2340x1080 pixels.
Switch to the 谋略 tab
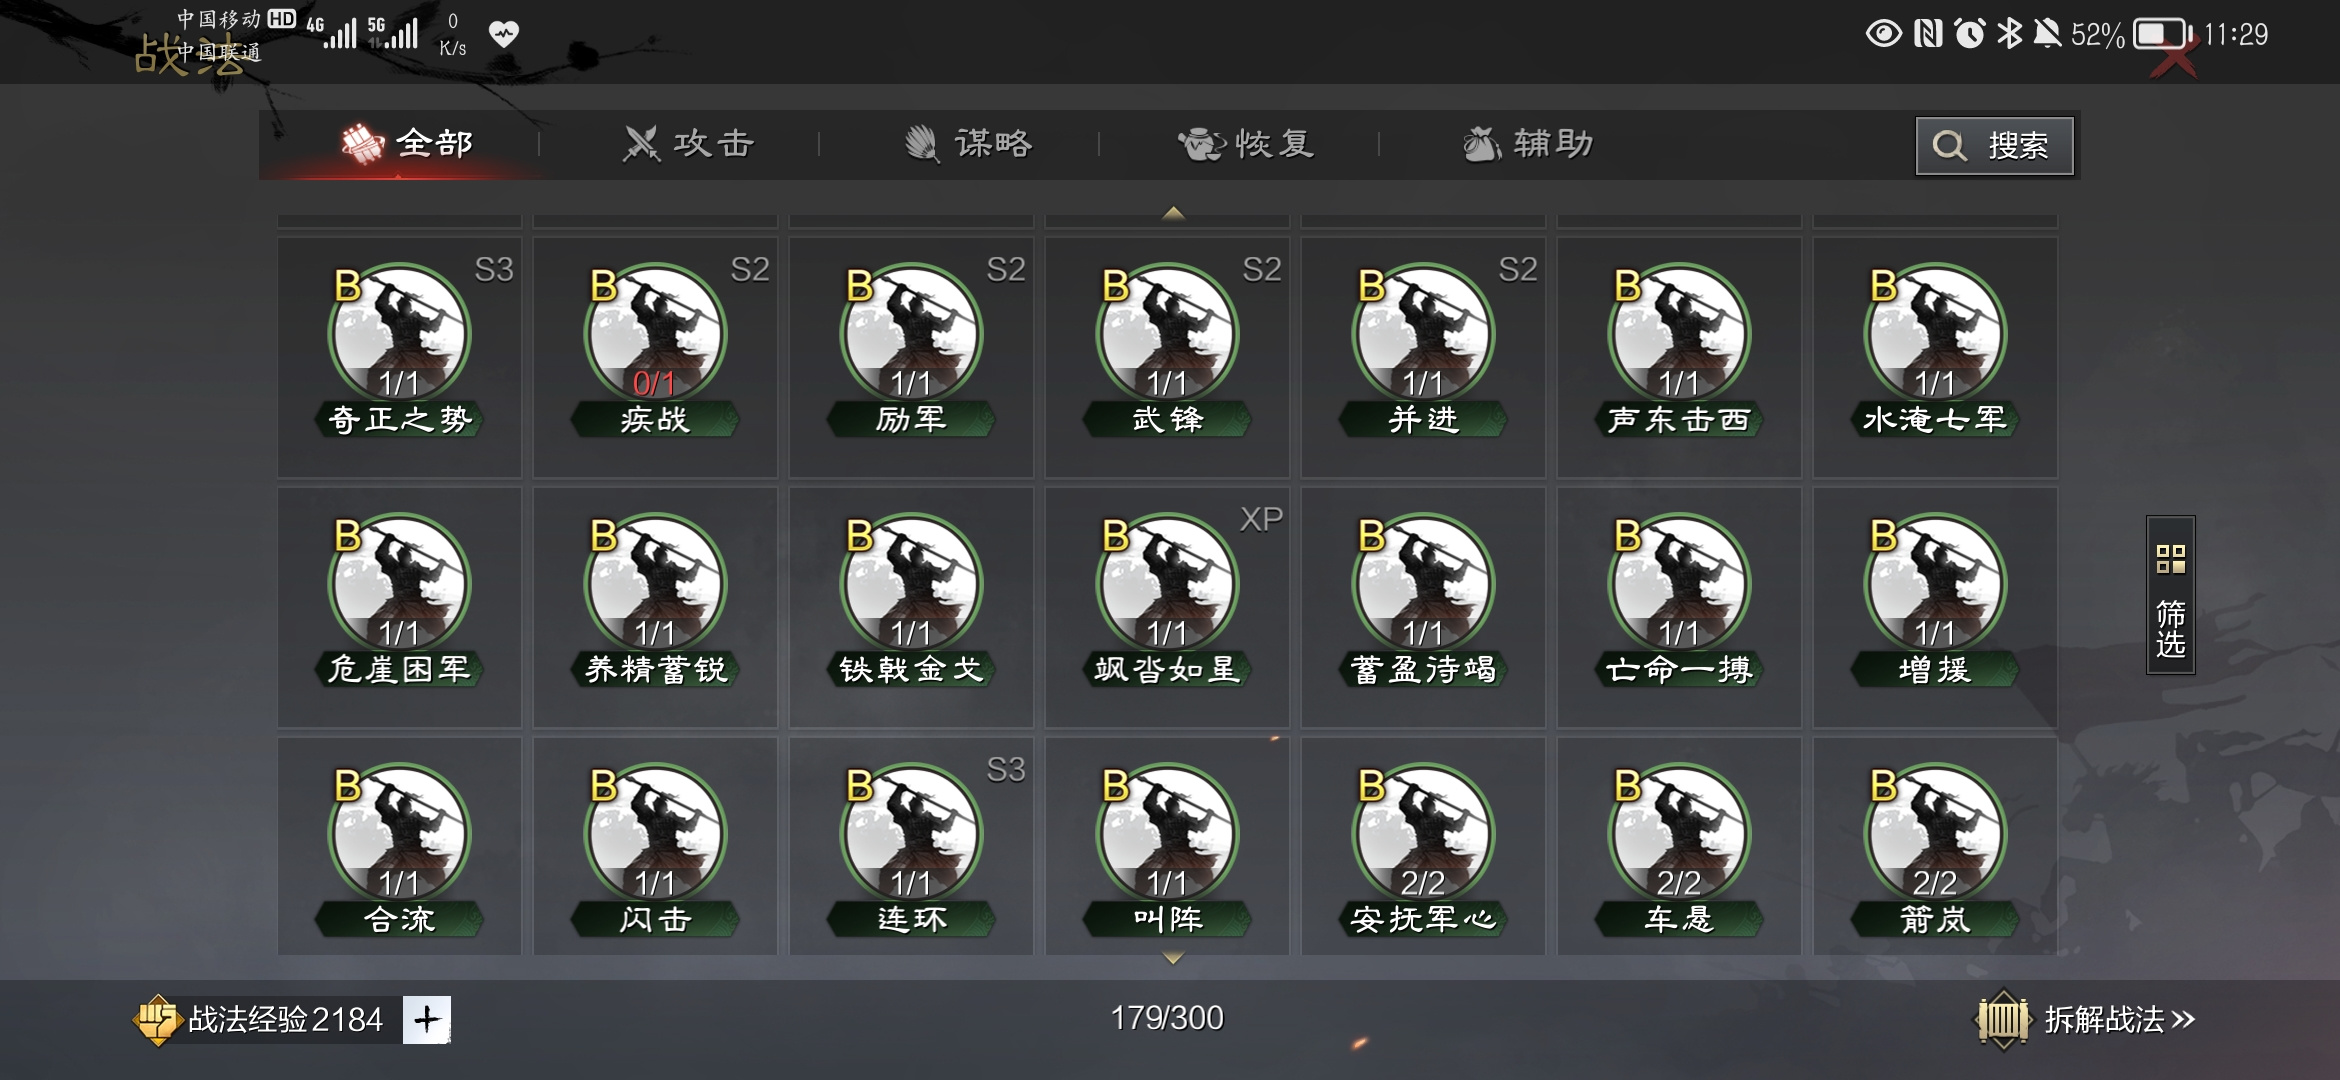pos(968,144)
